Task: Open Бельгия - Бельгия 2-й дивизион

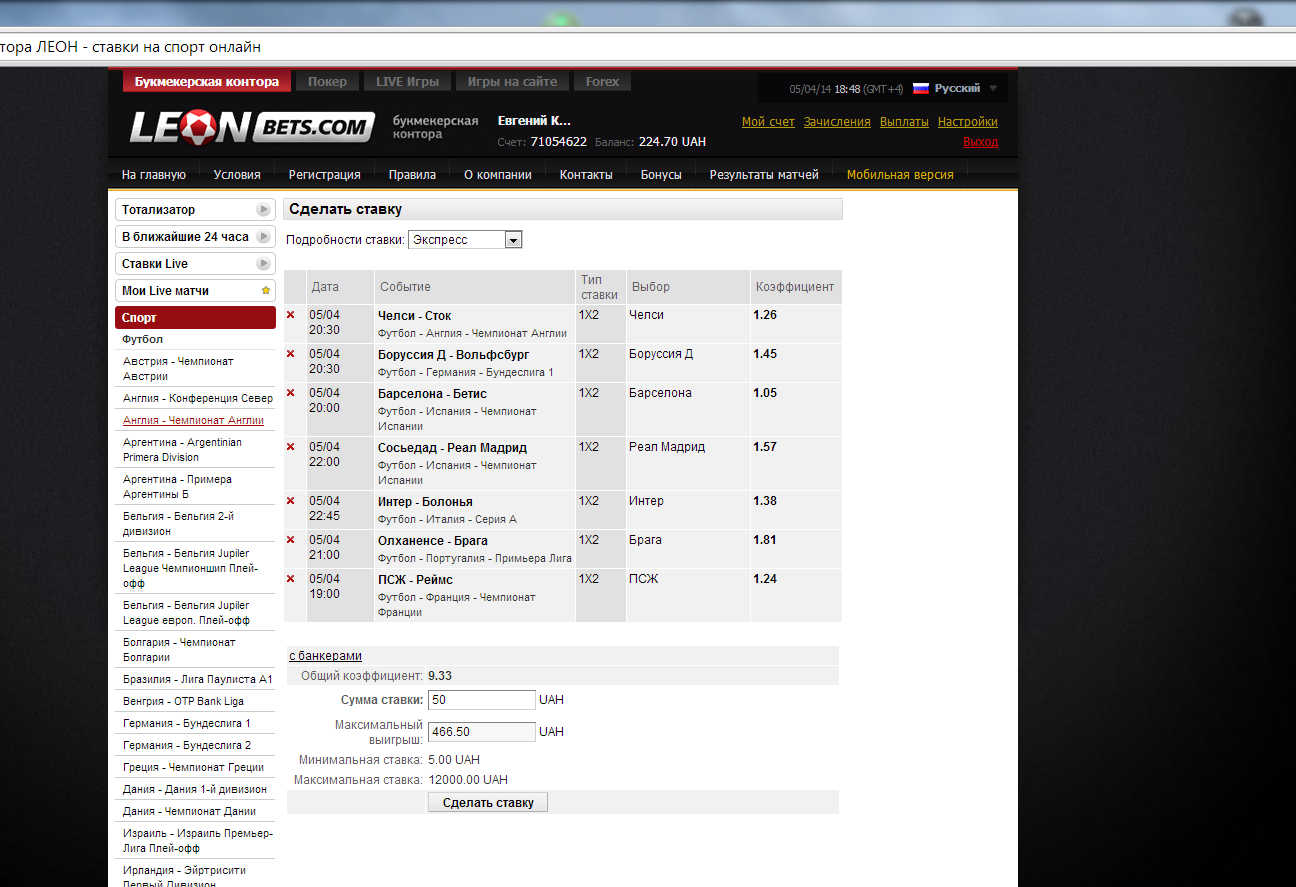Action: 177,524
